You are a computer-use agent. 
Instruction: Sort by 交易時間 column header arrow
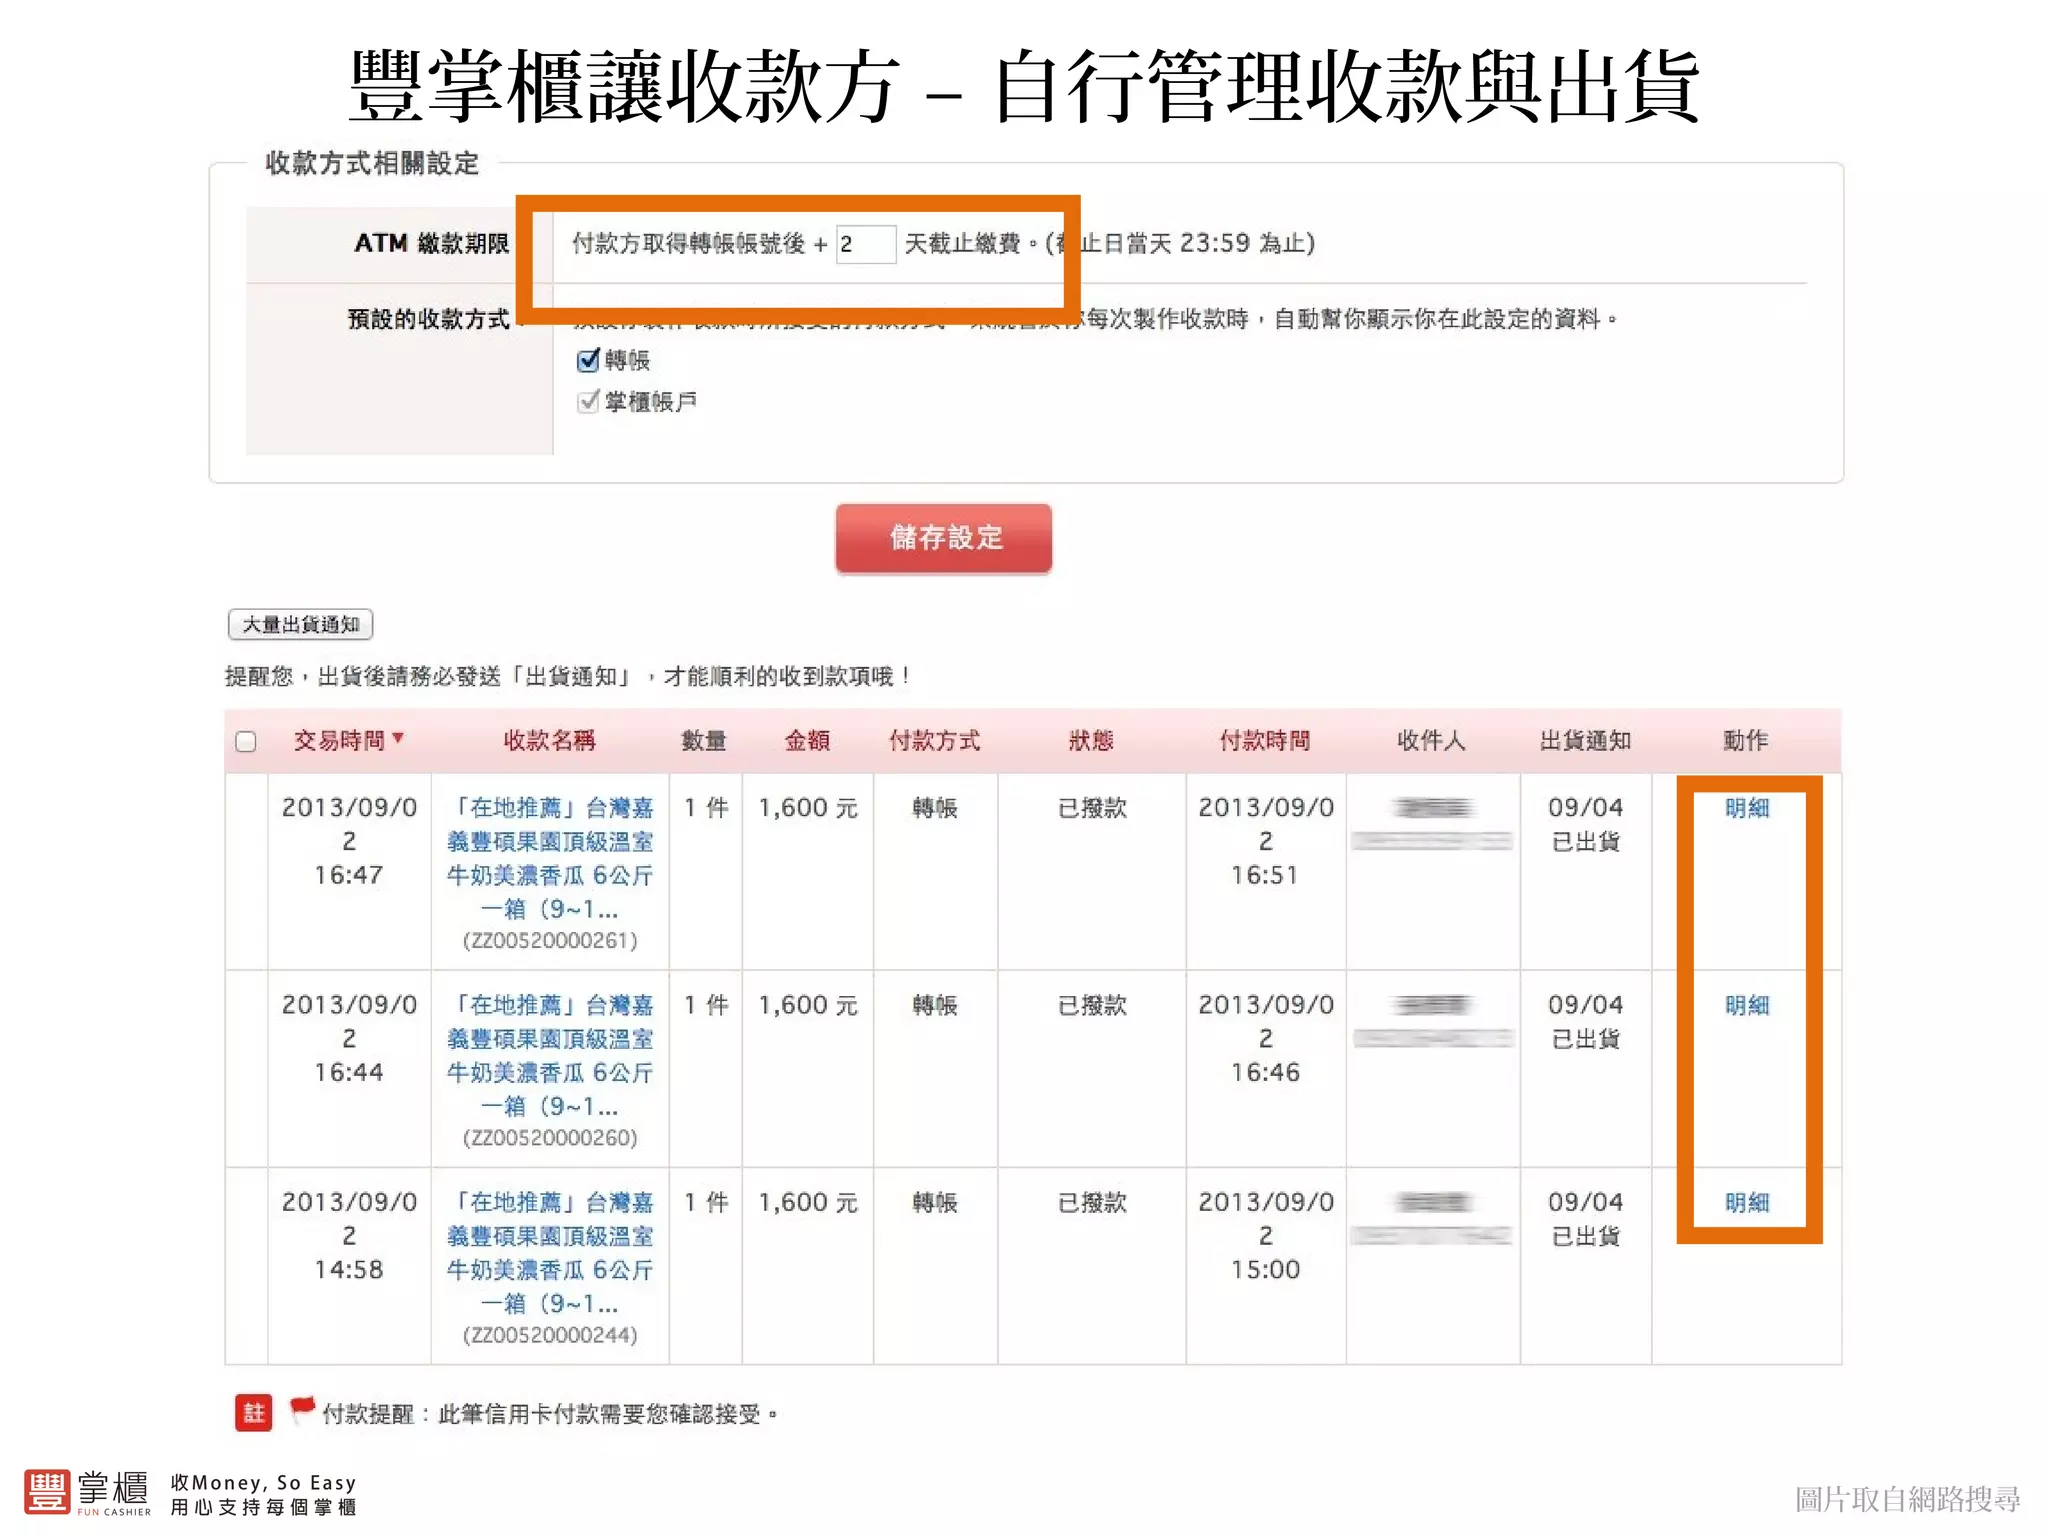pyautogui.click(x=398, y=738)
